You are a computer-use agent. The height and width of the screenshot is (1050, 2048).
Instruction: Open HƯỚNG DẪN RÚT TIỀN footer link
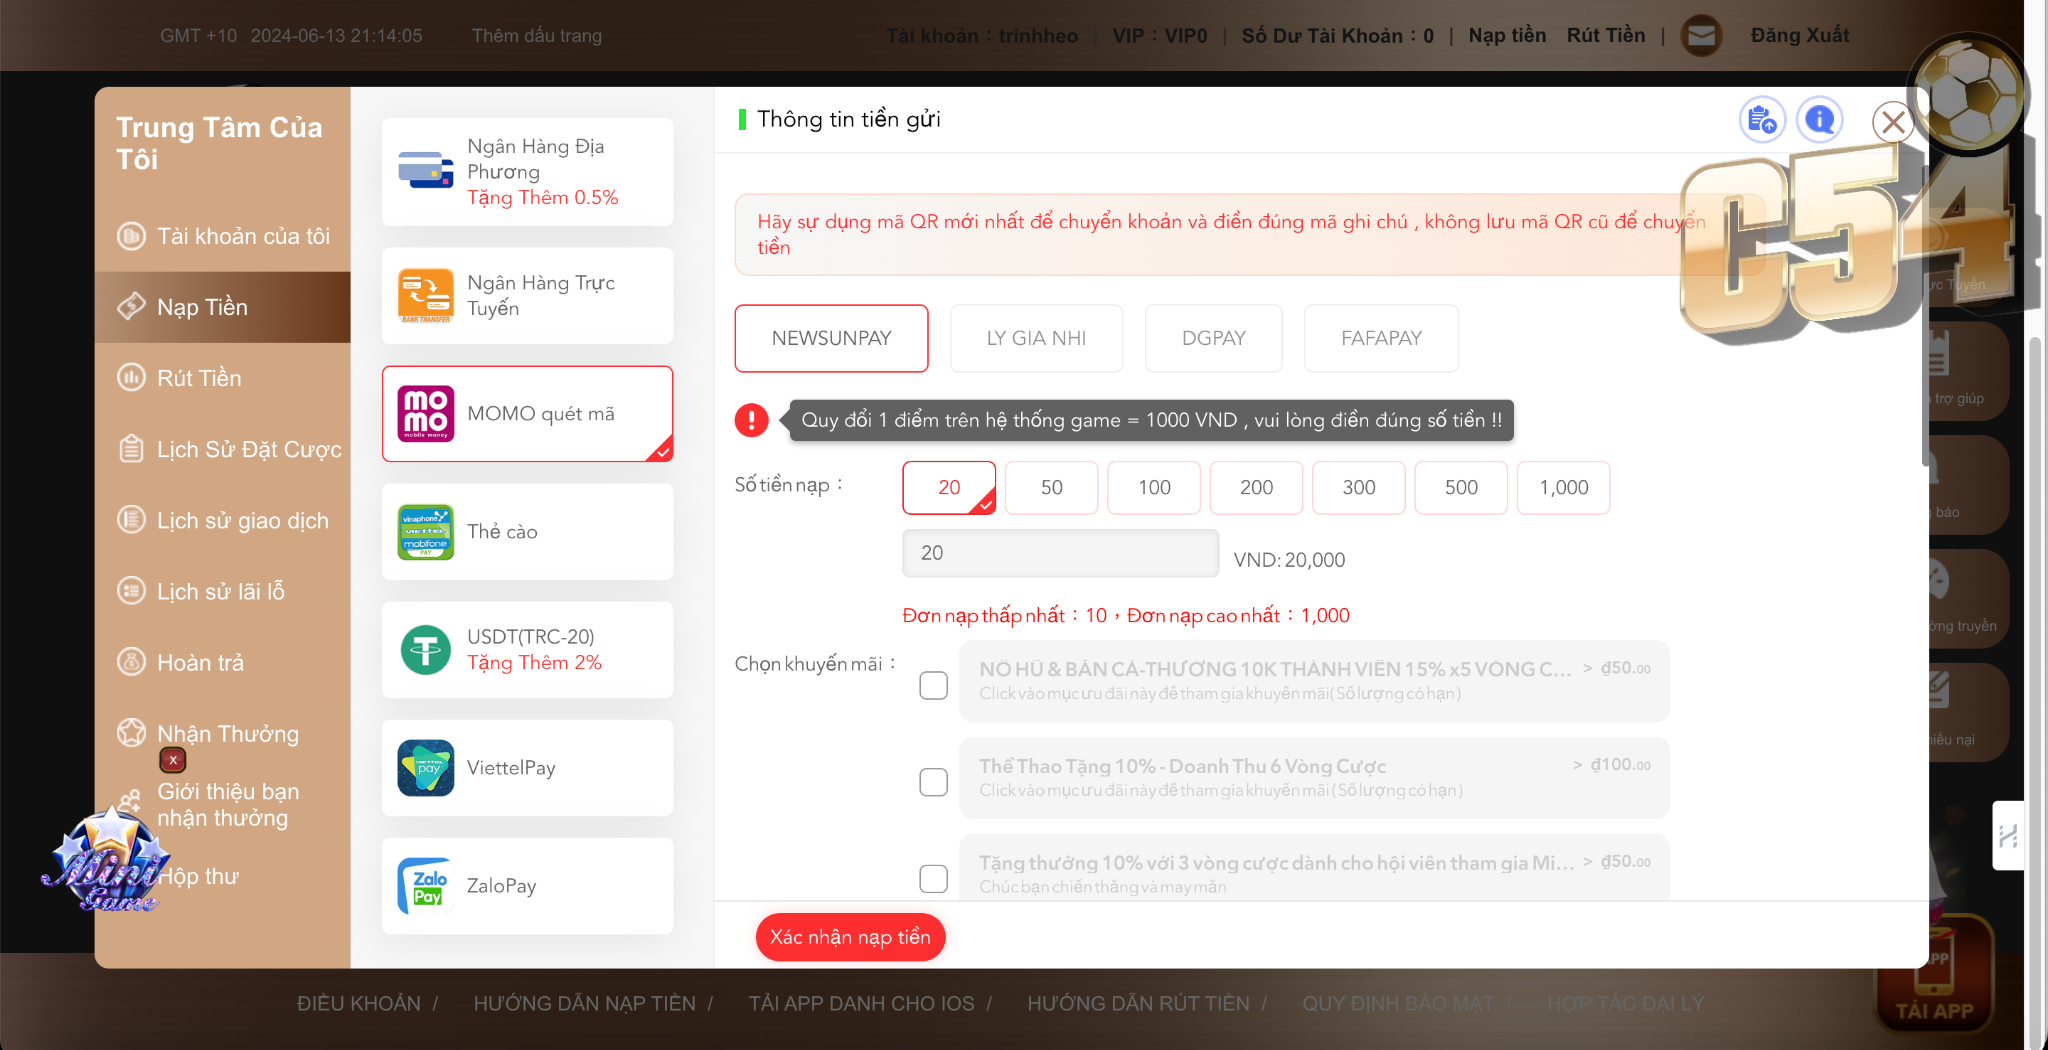point(1139,1003)
